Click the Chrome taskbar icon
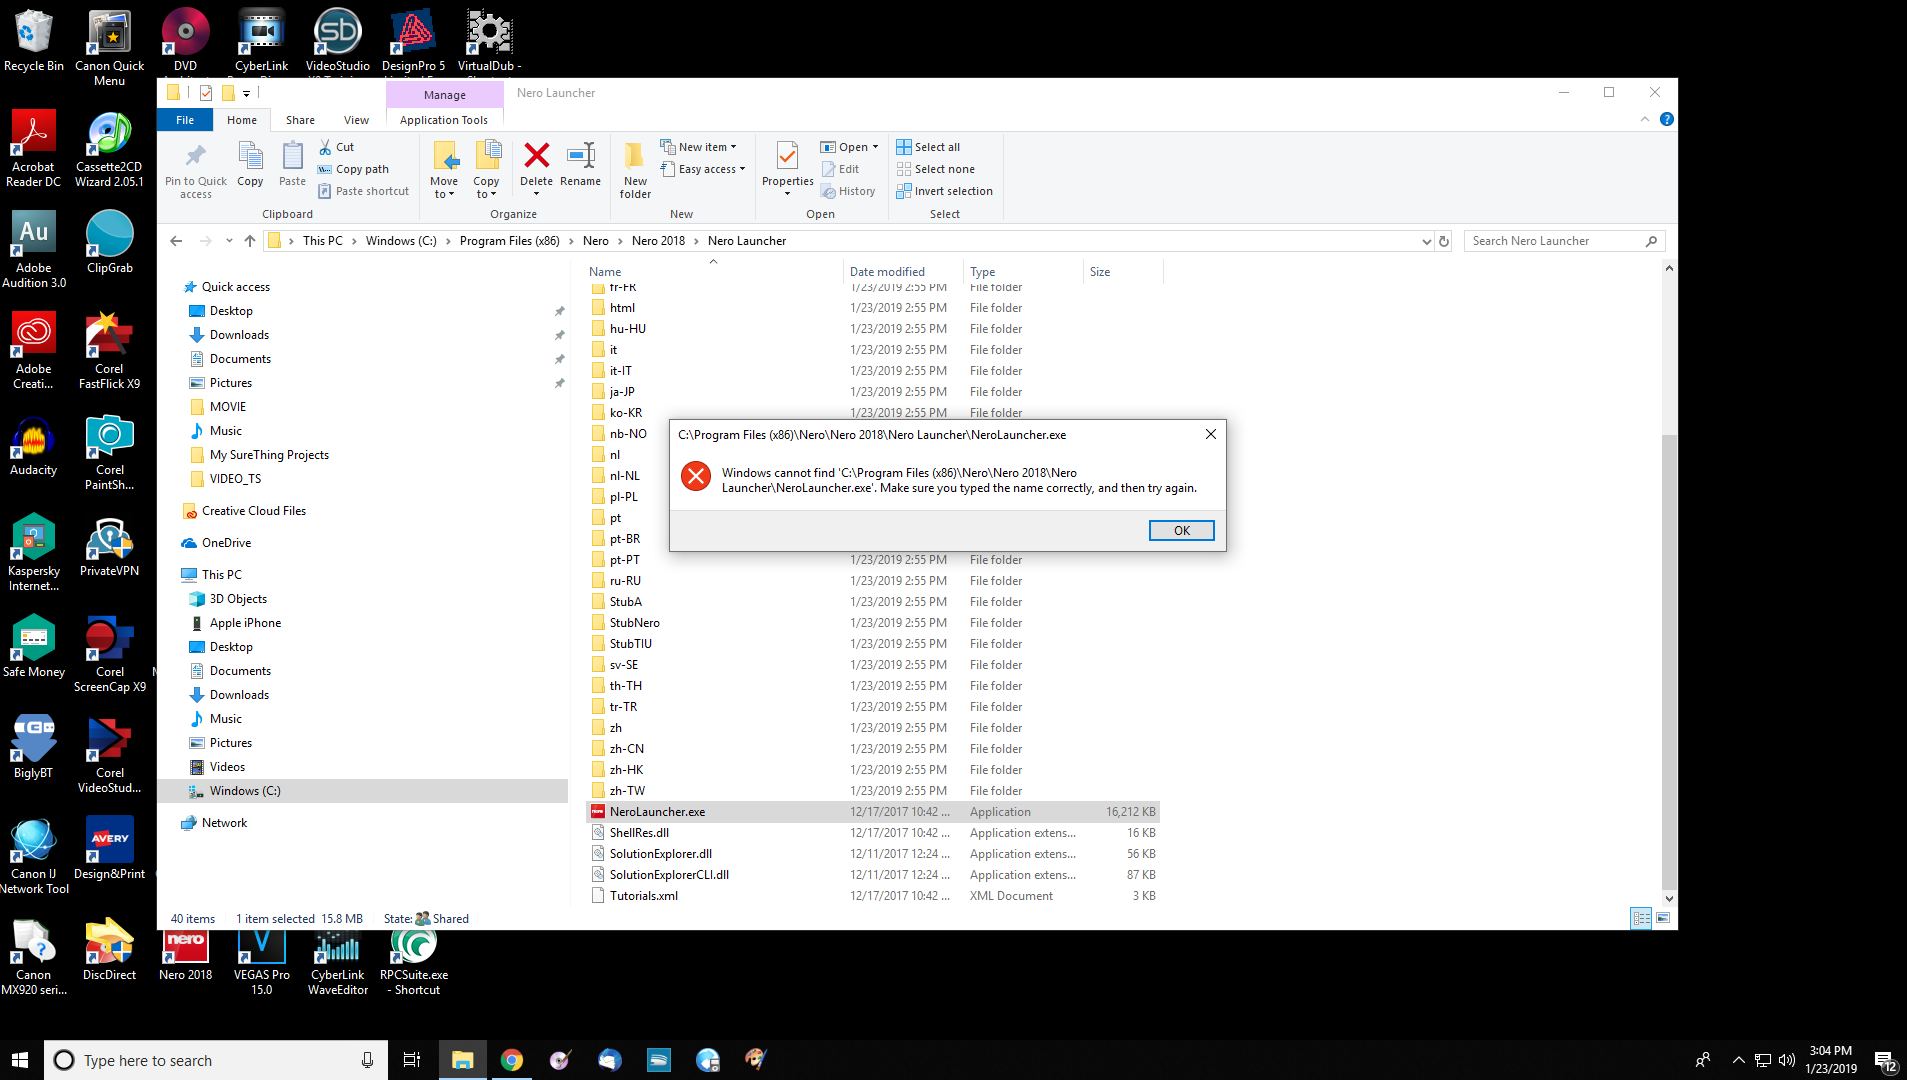The image size is (1907, 1080). pos(511,1060)
